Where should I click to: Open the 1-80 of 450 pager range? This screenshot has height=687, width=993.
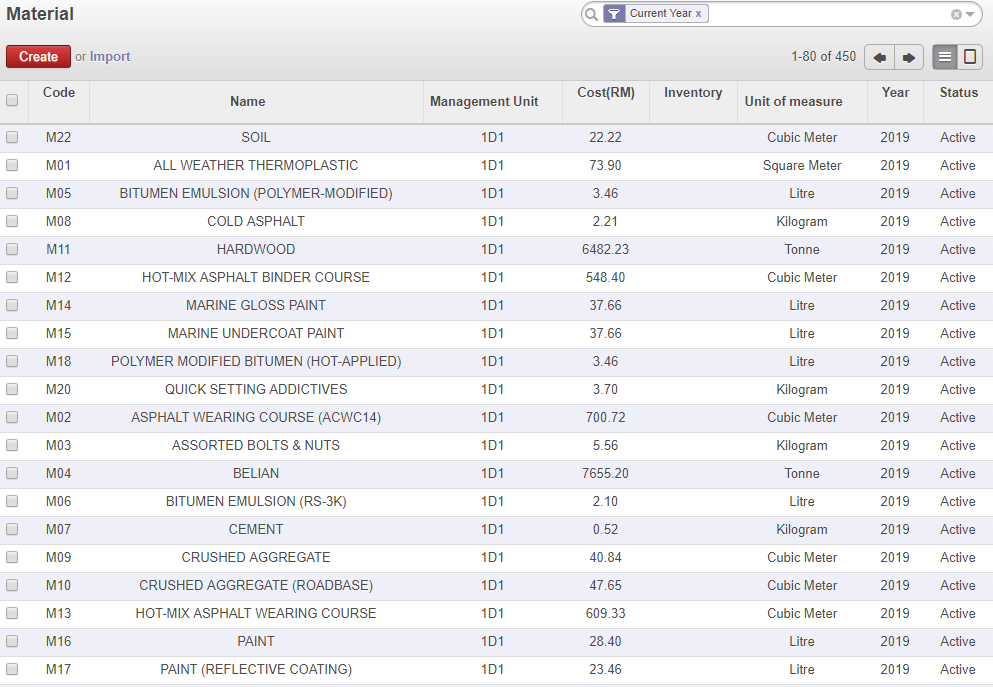tap(823, 57)
